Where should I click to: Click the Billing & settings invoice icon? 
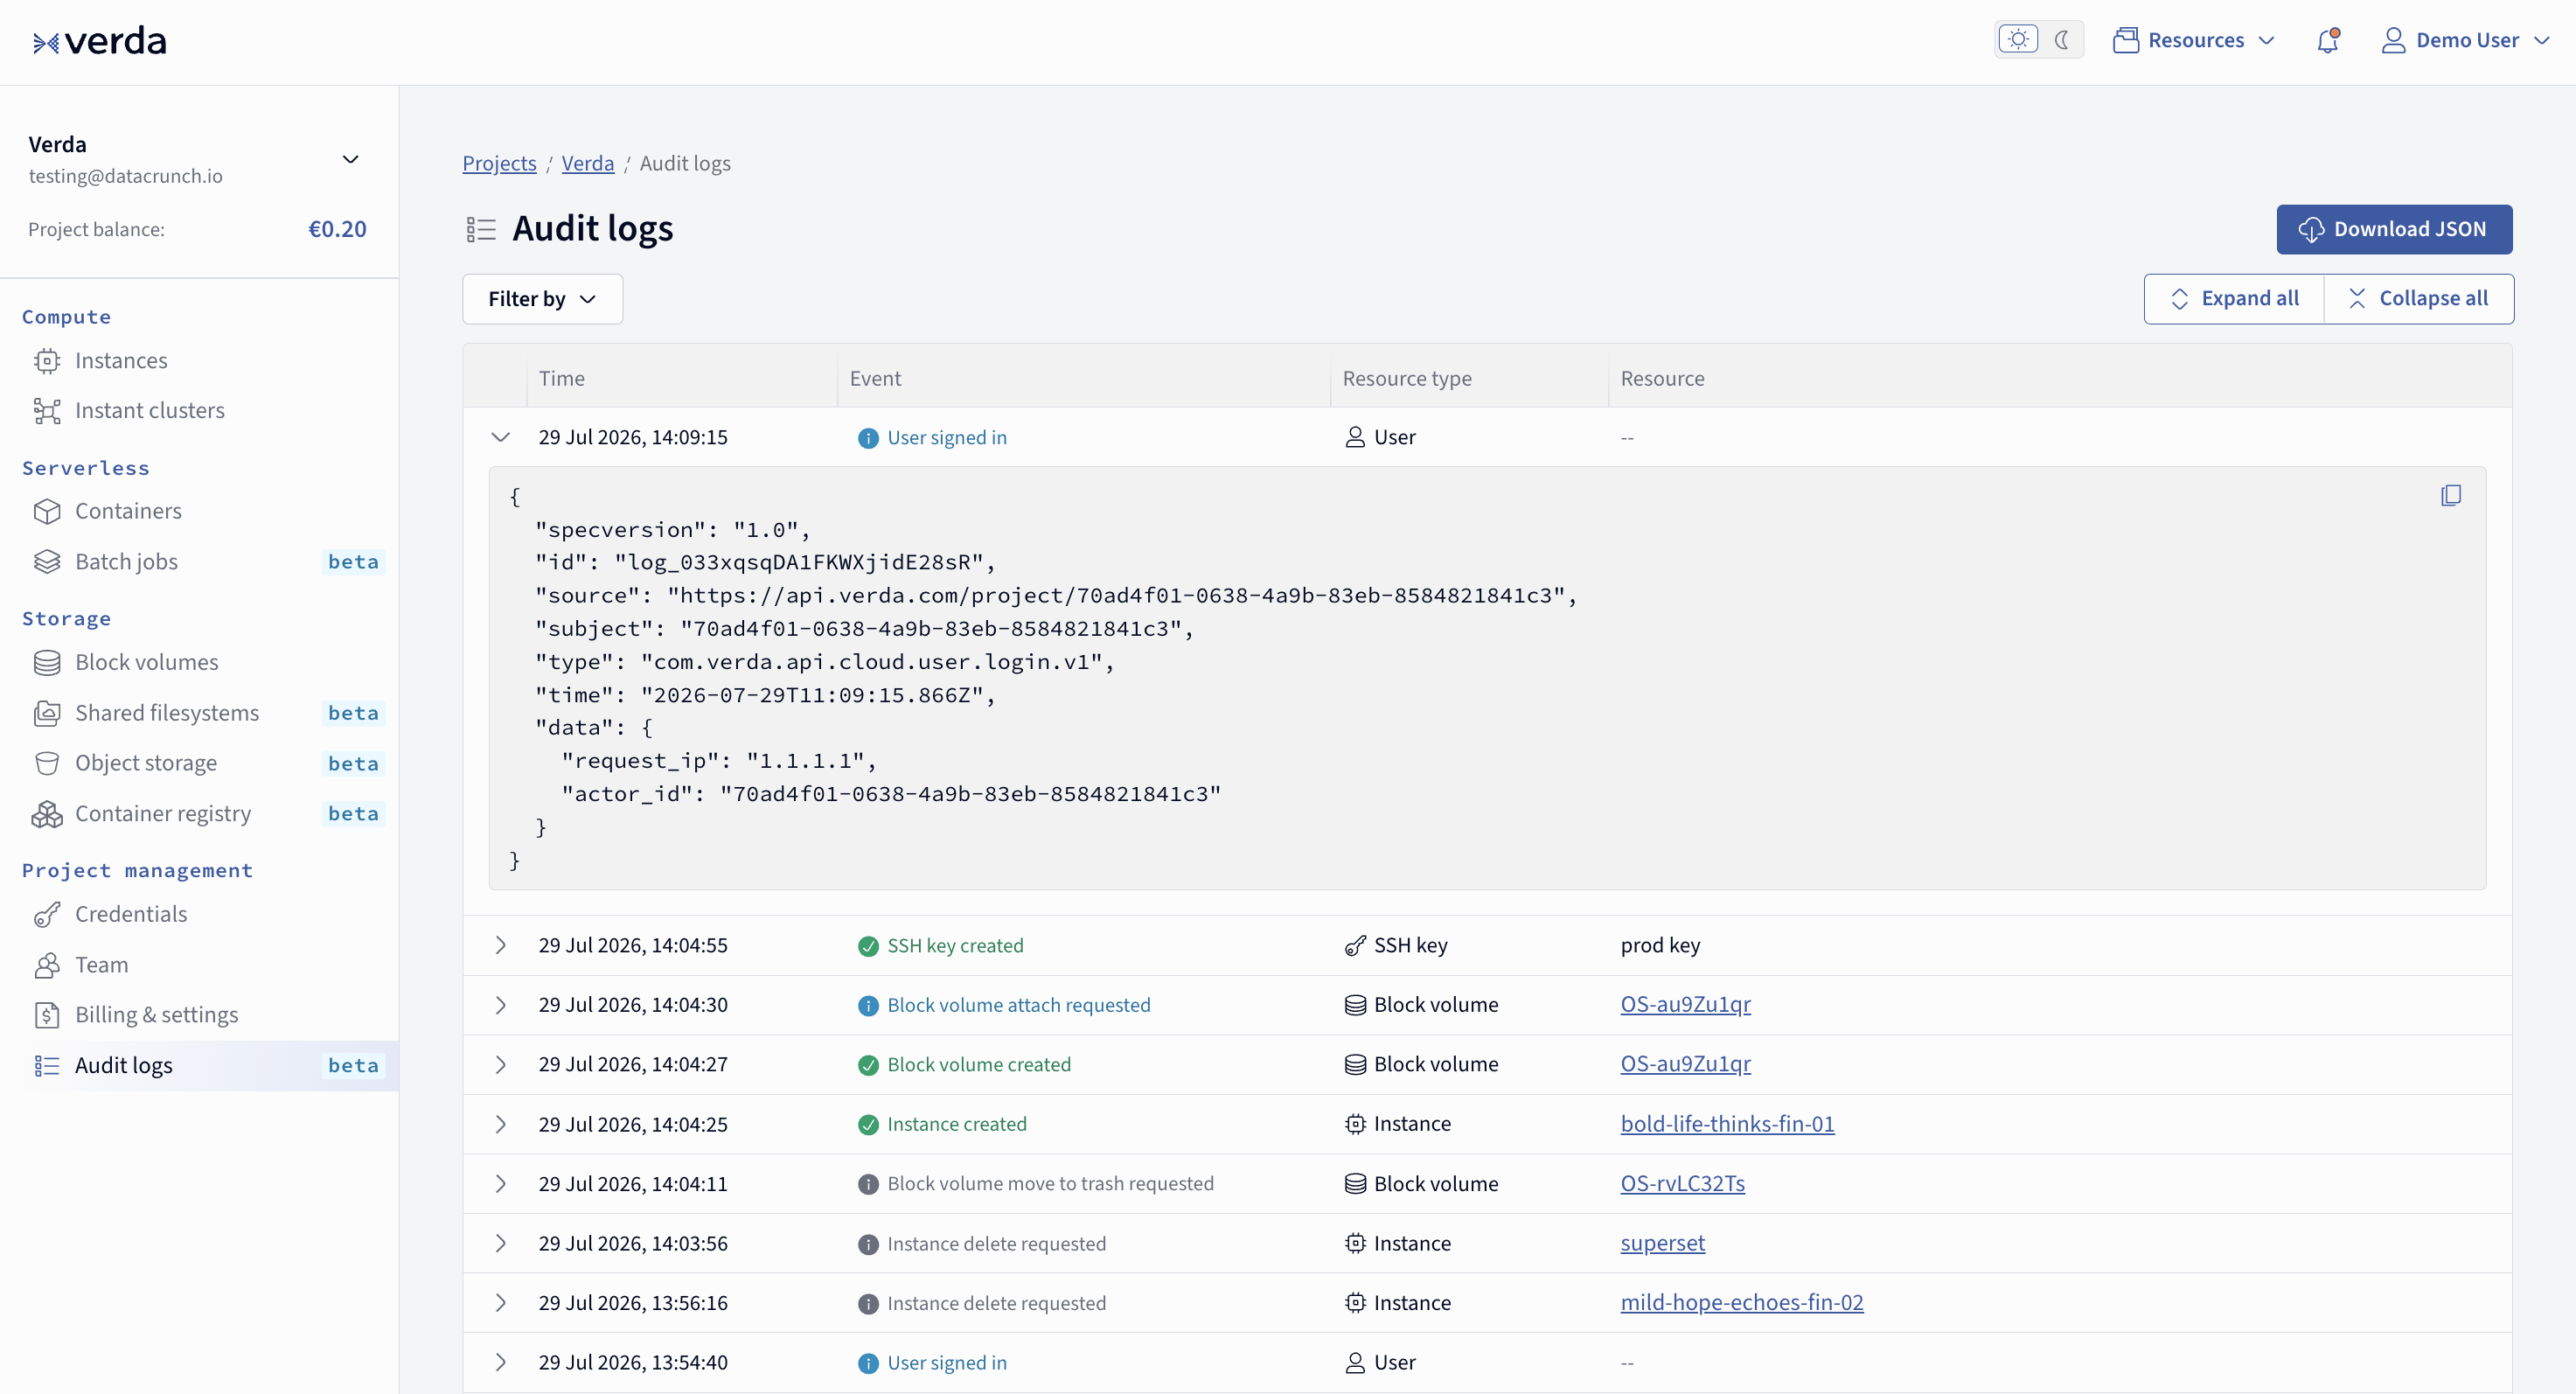[47, 1015]
